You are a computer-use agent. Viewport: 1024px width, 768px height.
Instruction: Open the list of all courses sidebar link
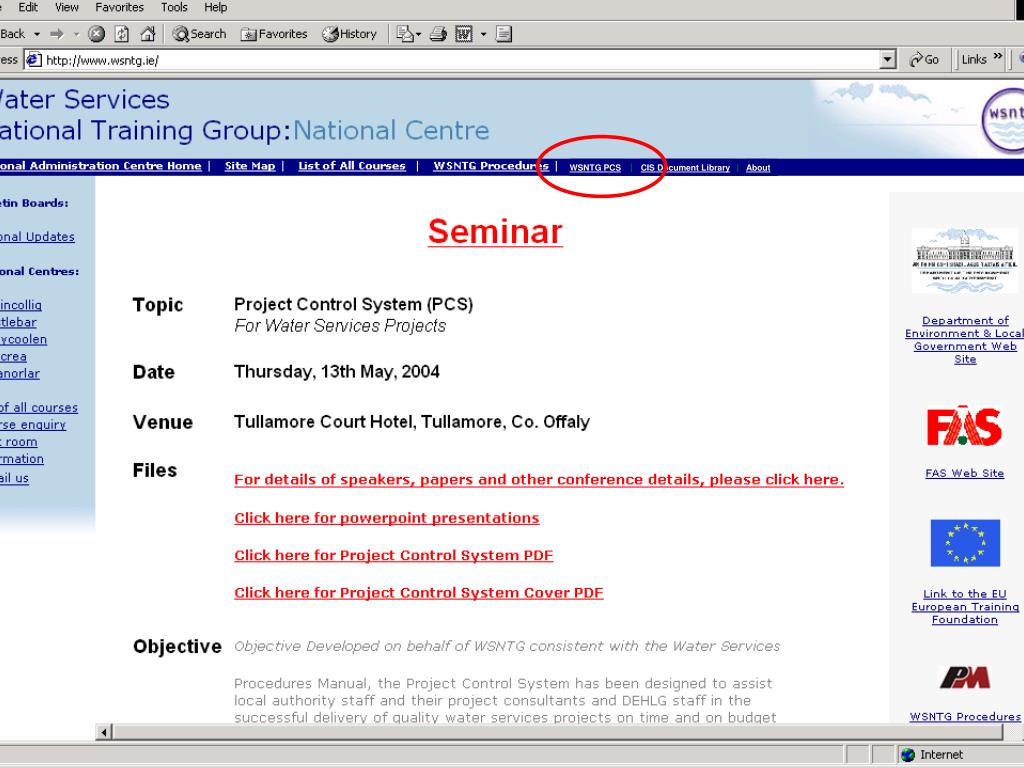point(39,408)
